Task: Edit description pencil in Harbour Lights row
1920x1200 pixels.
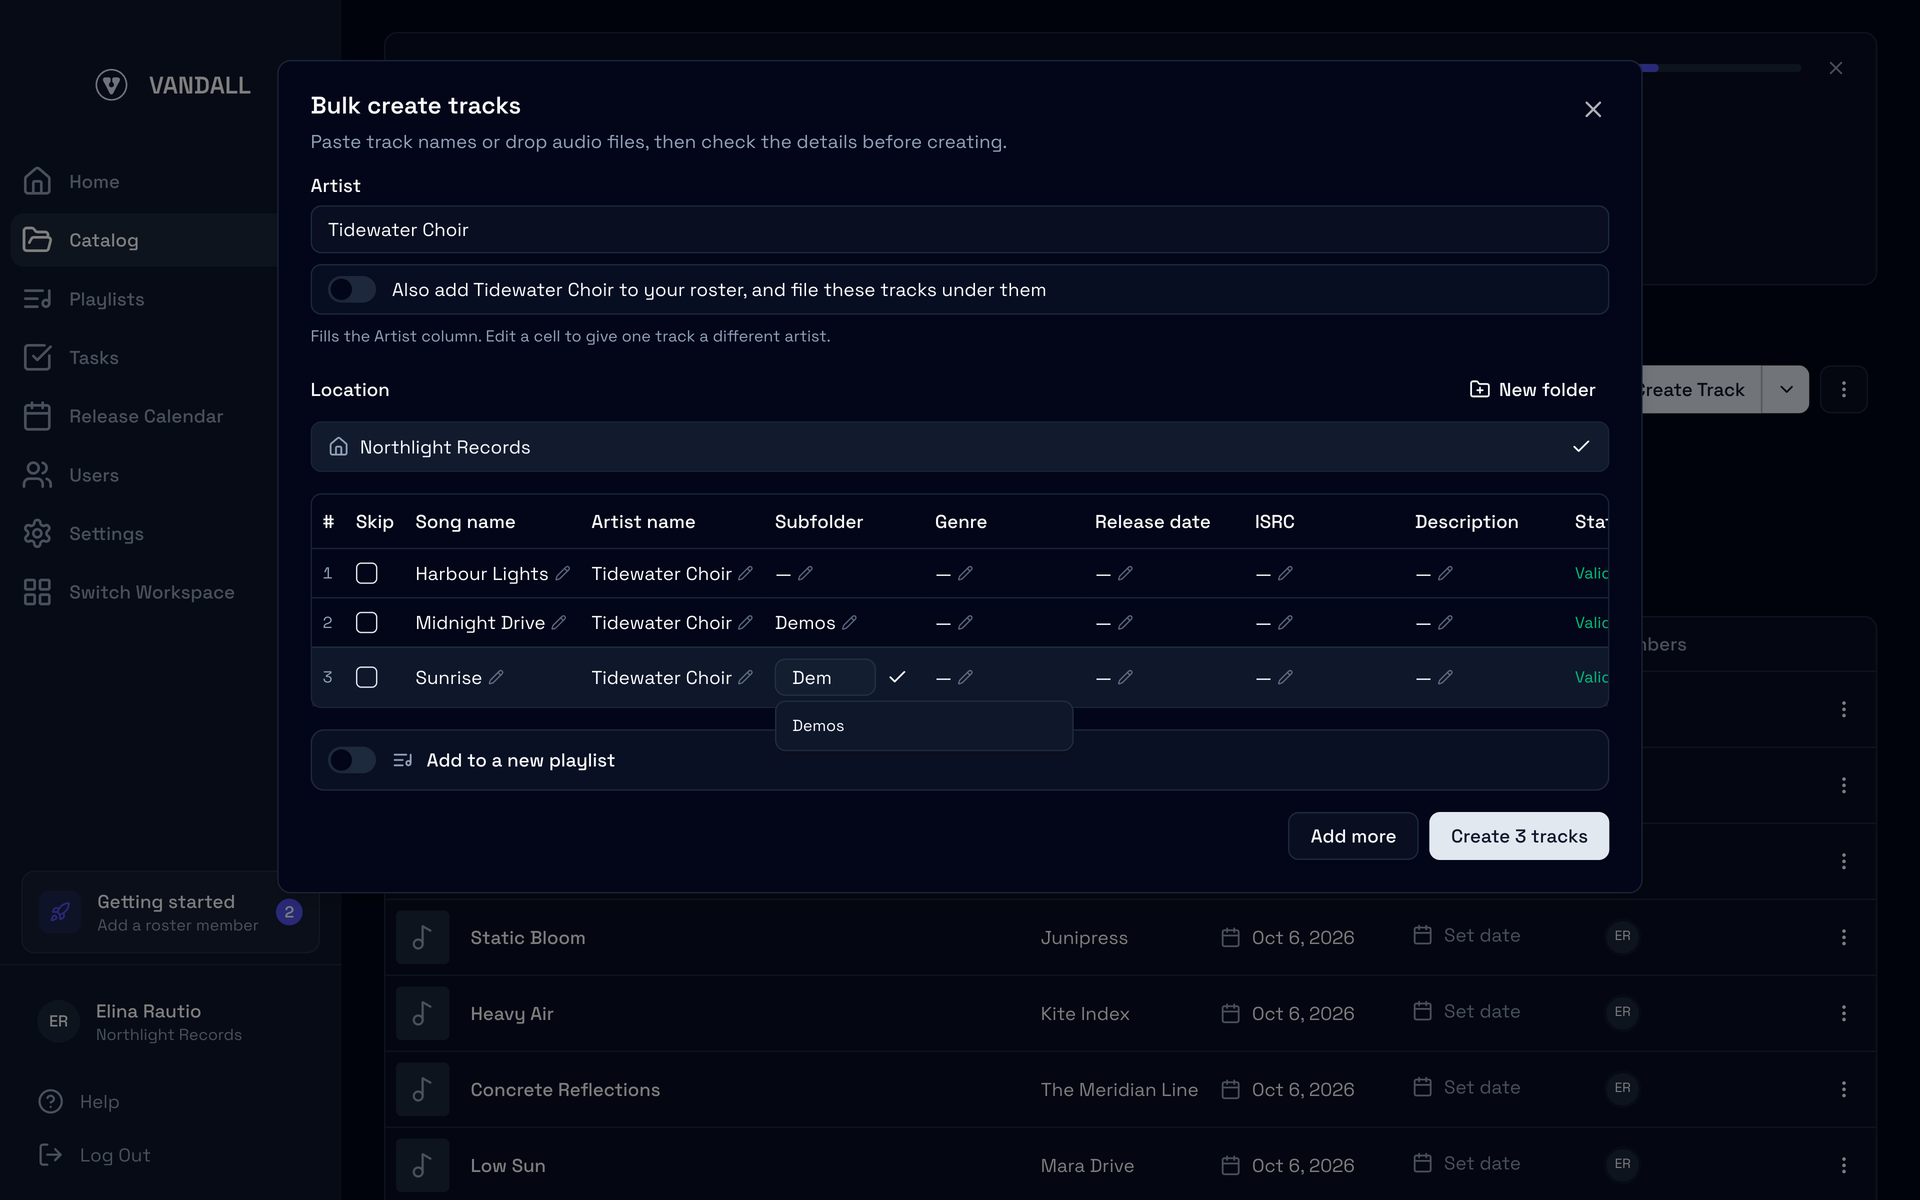Action: 1445,573
